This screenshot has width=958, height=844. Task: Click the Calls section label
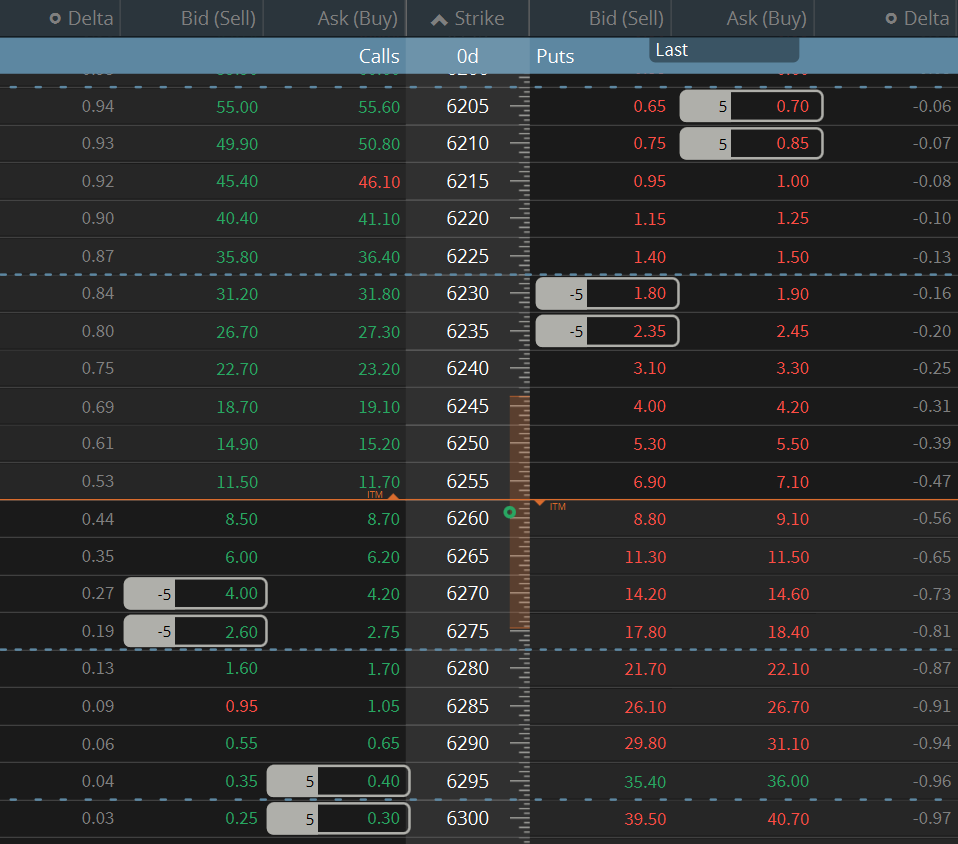click(x=379, y=56)
